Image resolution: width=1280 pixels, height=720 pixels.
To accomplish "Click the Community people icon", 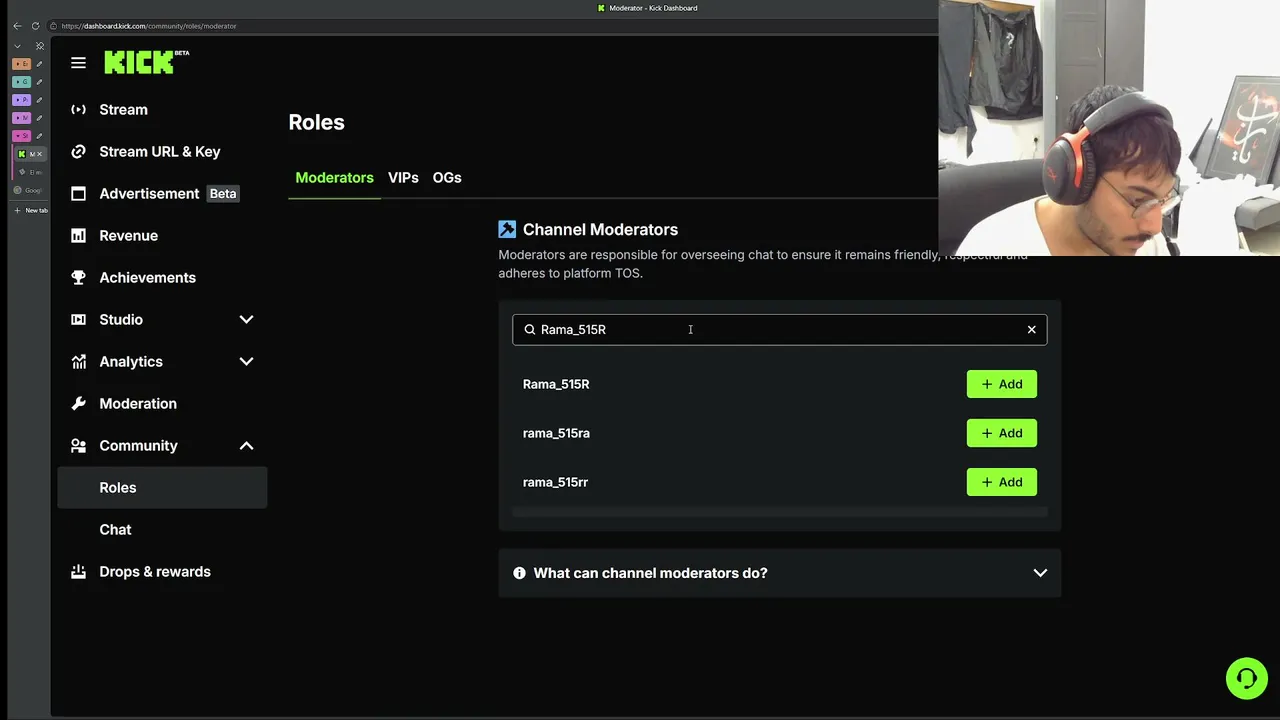I will point(78,446).
